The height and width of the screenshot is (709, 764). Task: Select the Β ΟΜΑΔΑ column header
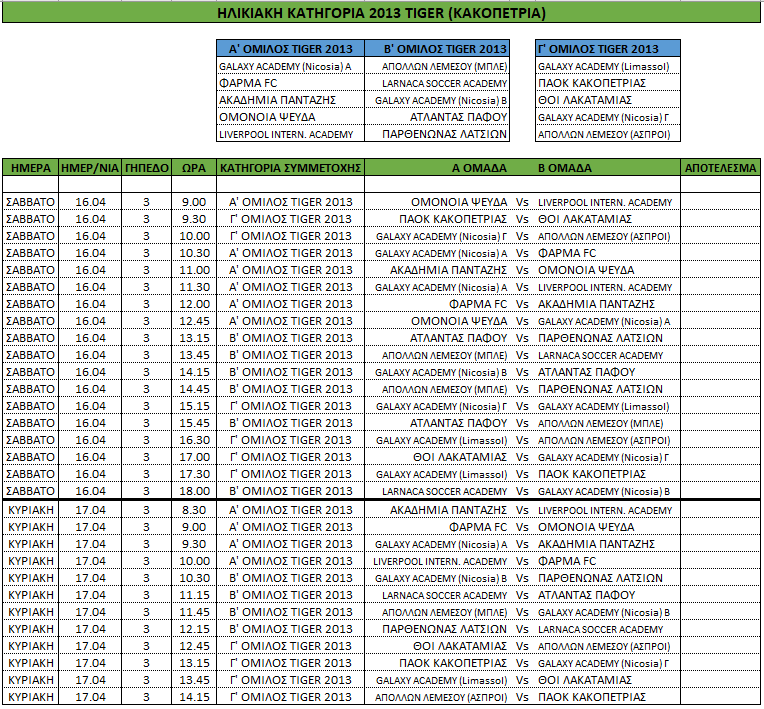coord(565,168)
